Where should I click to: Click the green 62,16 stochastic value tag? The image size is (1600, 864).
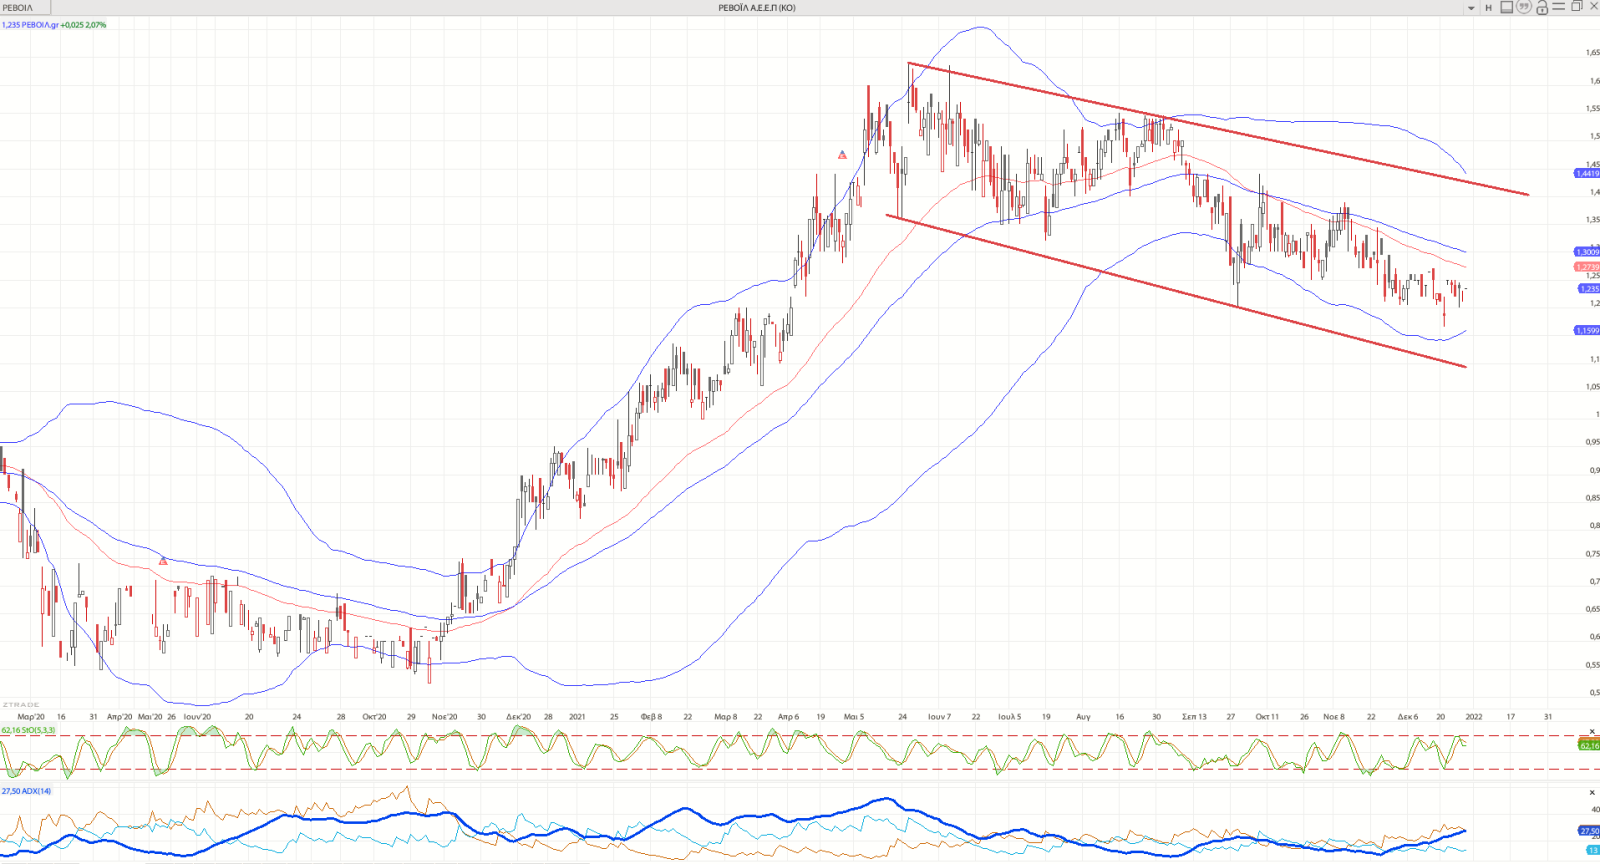click(1589, 745)
